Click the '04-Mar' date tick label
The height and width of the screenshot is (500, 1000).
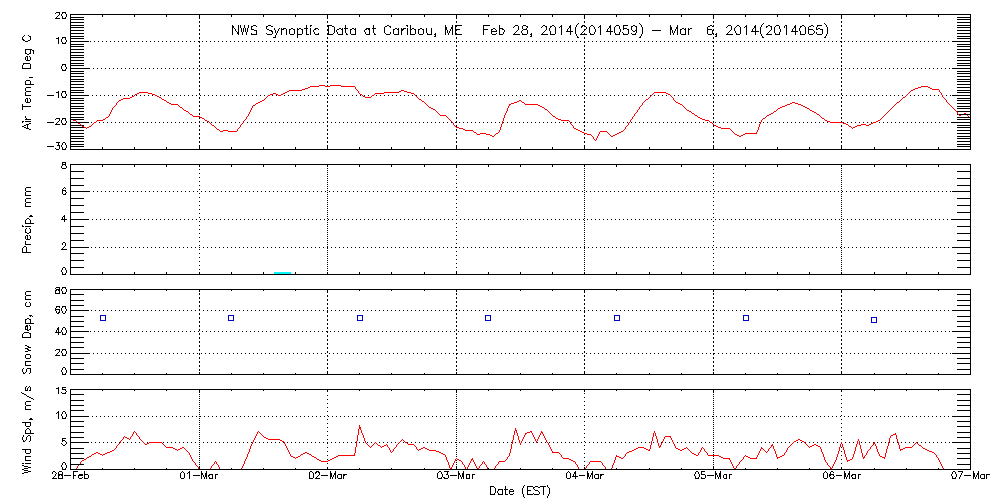585,478
